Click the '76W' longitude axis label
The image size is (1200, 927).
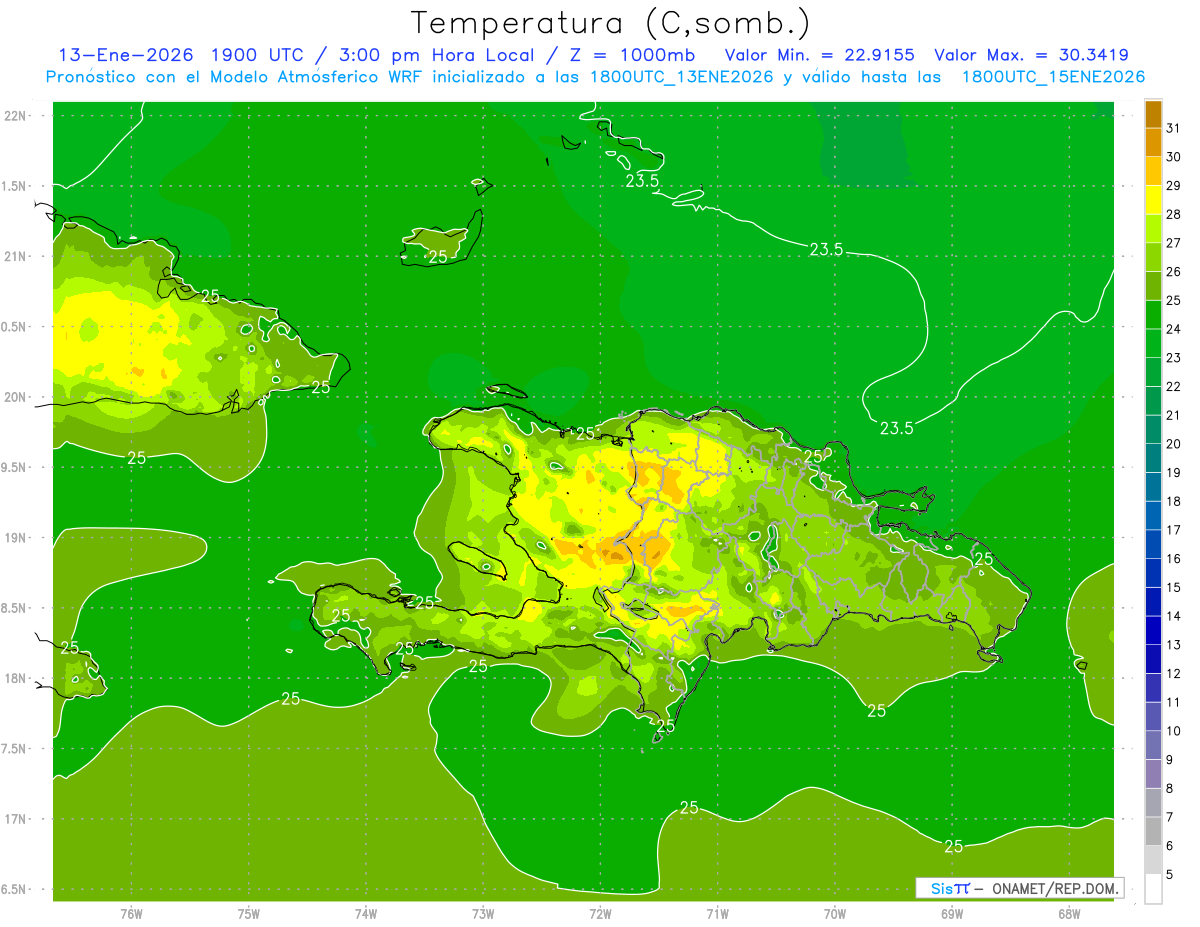pyautogui.click(x=131, y=913)
